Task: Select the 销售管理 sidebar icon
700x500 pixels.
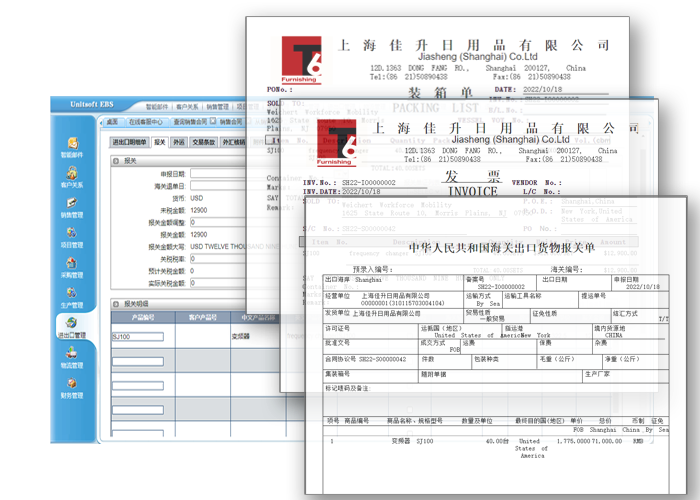Action: [74, 204]
